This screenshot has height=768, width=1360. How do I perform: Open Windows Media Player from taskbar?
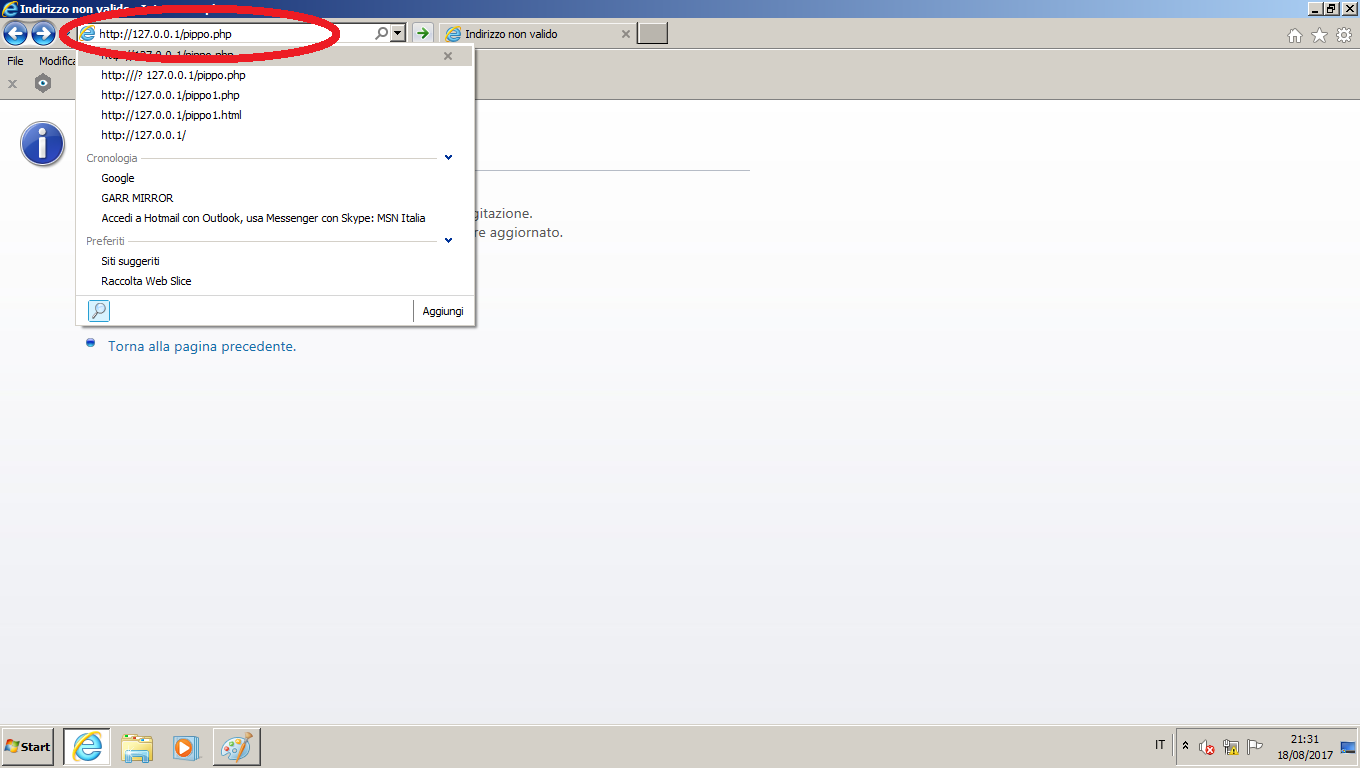pos(187,747)
